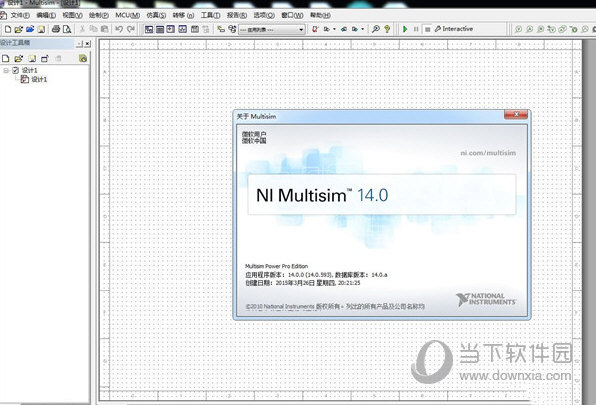Click Open icon in Design Toolbox panel
The width and height of the screenshot is (596, 405).
(x=18, y=59)
